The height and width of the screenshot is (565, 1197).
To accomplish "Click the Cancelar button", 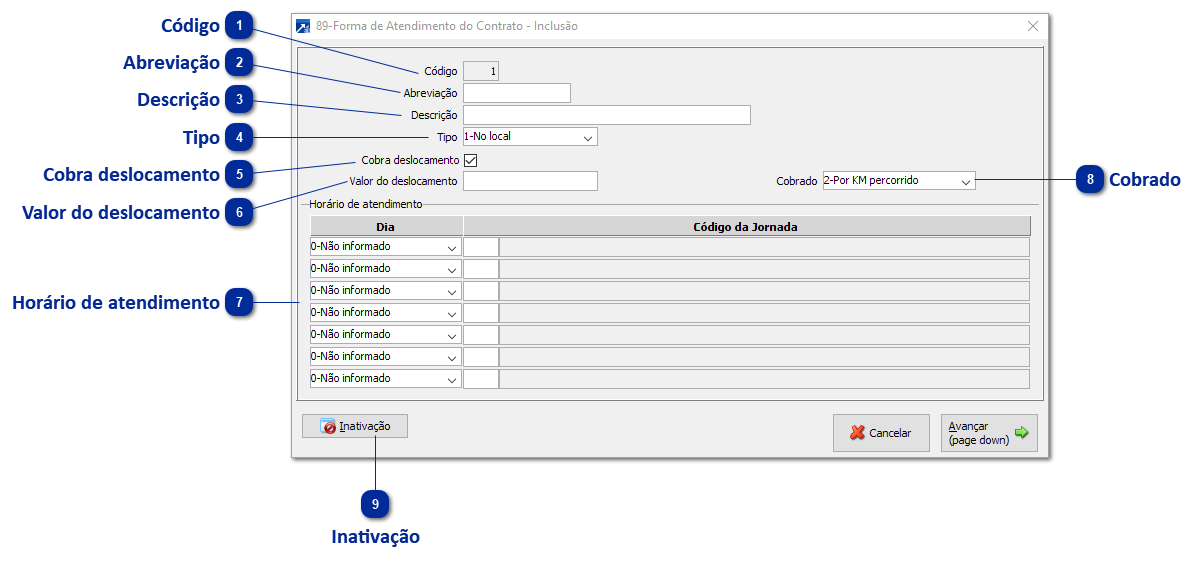I will [881, 433].
